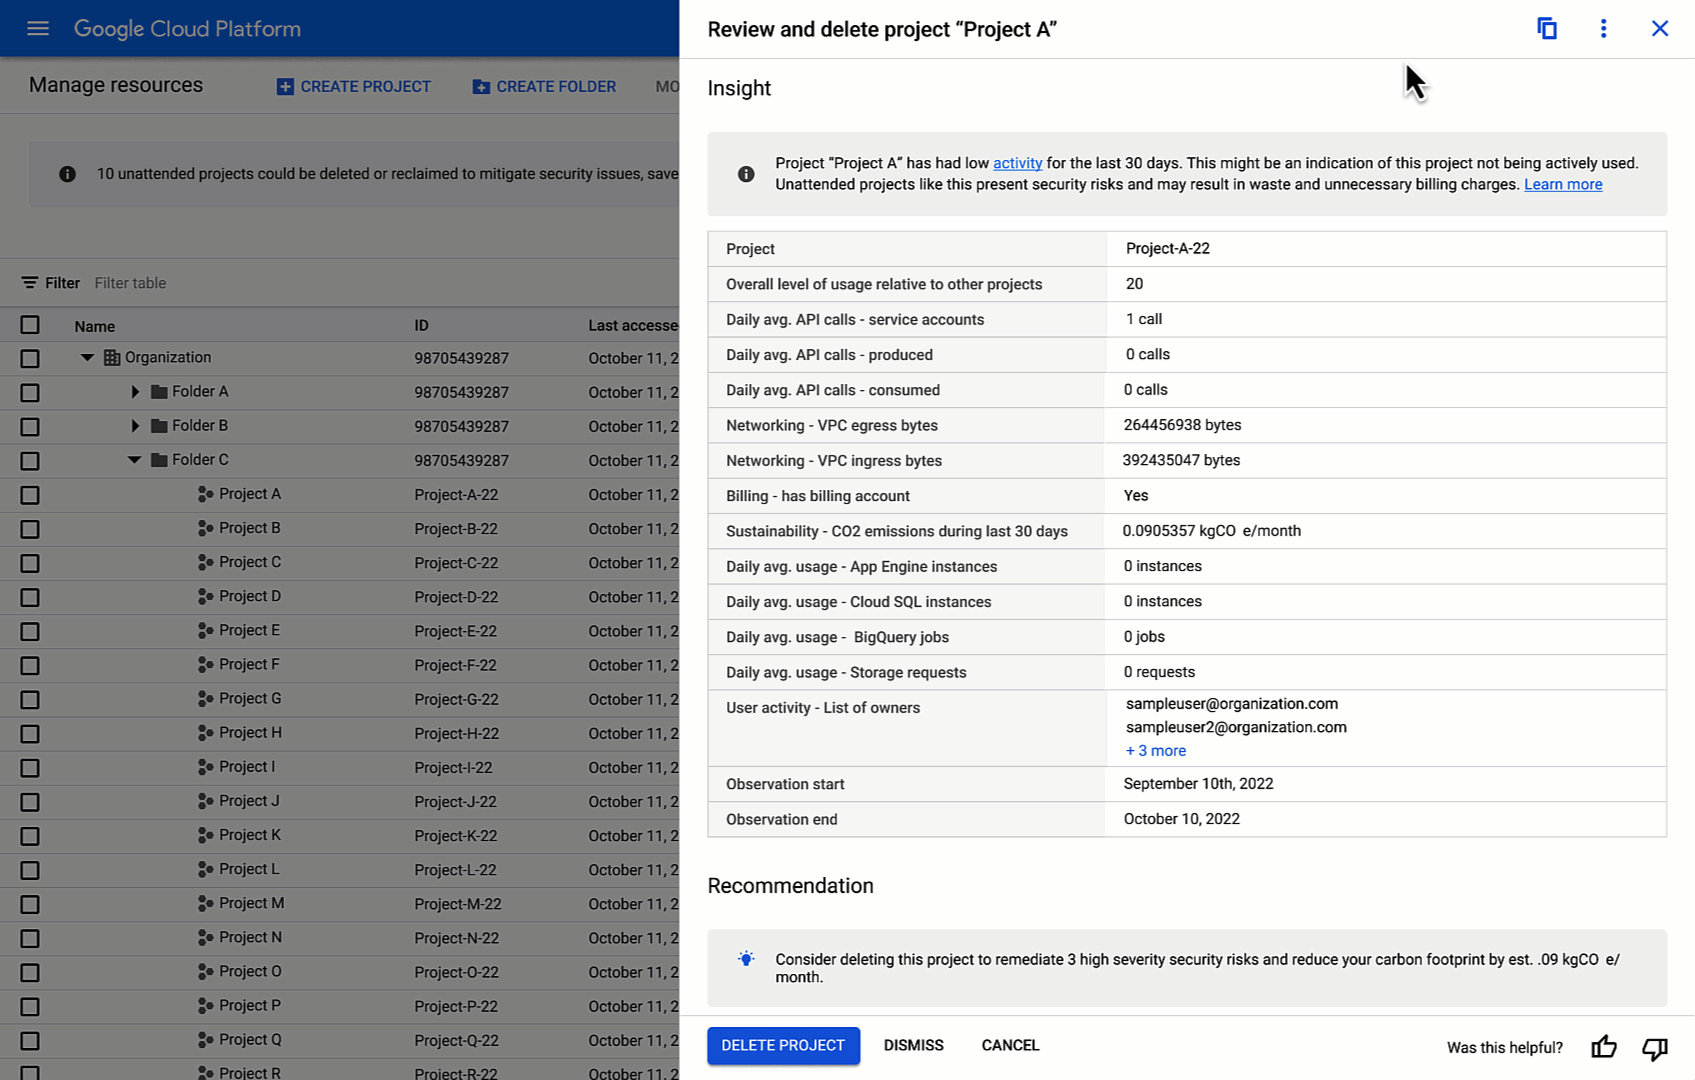1695x1080 pixels.
Task: Click the copy-to-clipboard icon in panel header
Action: [1547, 29]
